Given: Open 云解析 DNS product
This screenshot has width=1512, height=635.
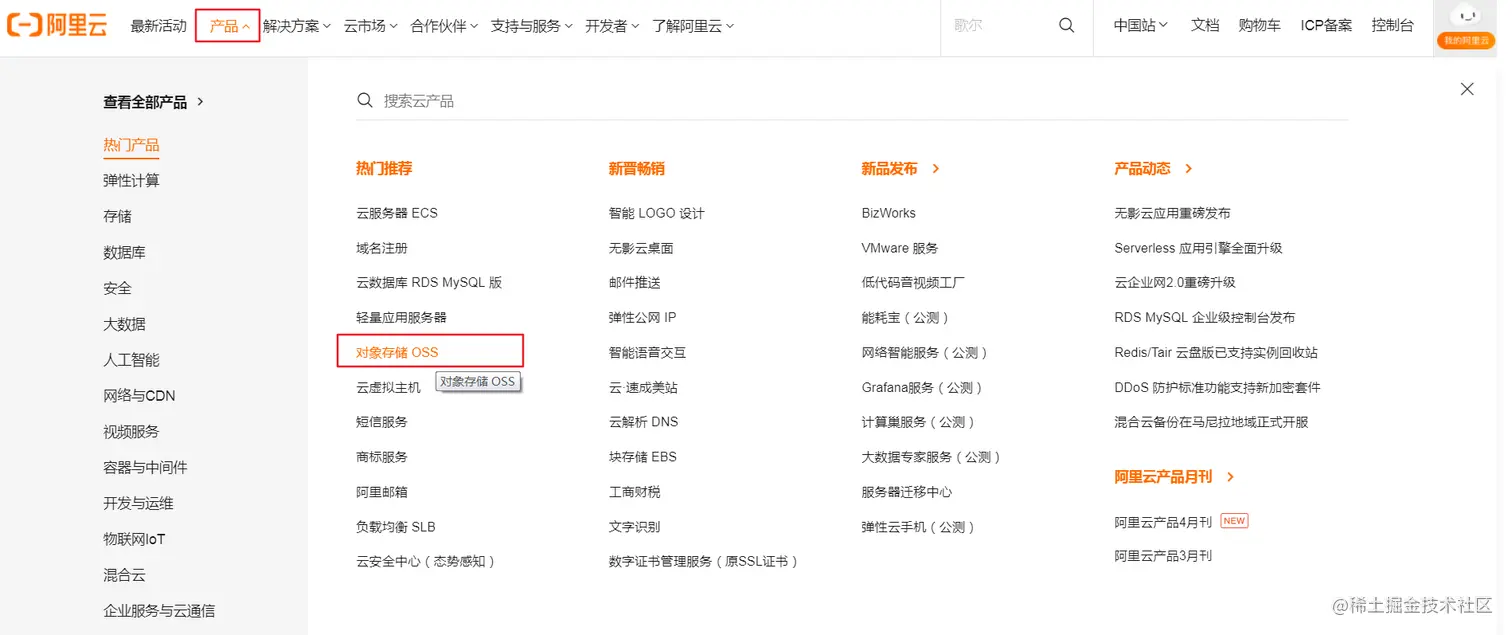Looking at the screenshot, I should 644,422.
